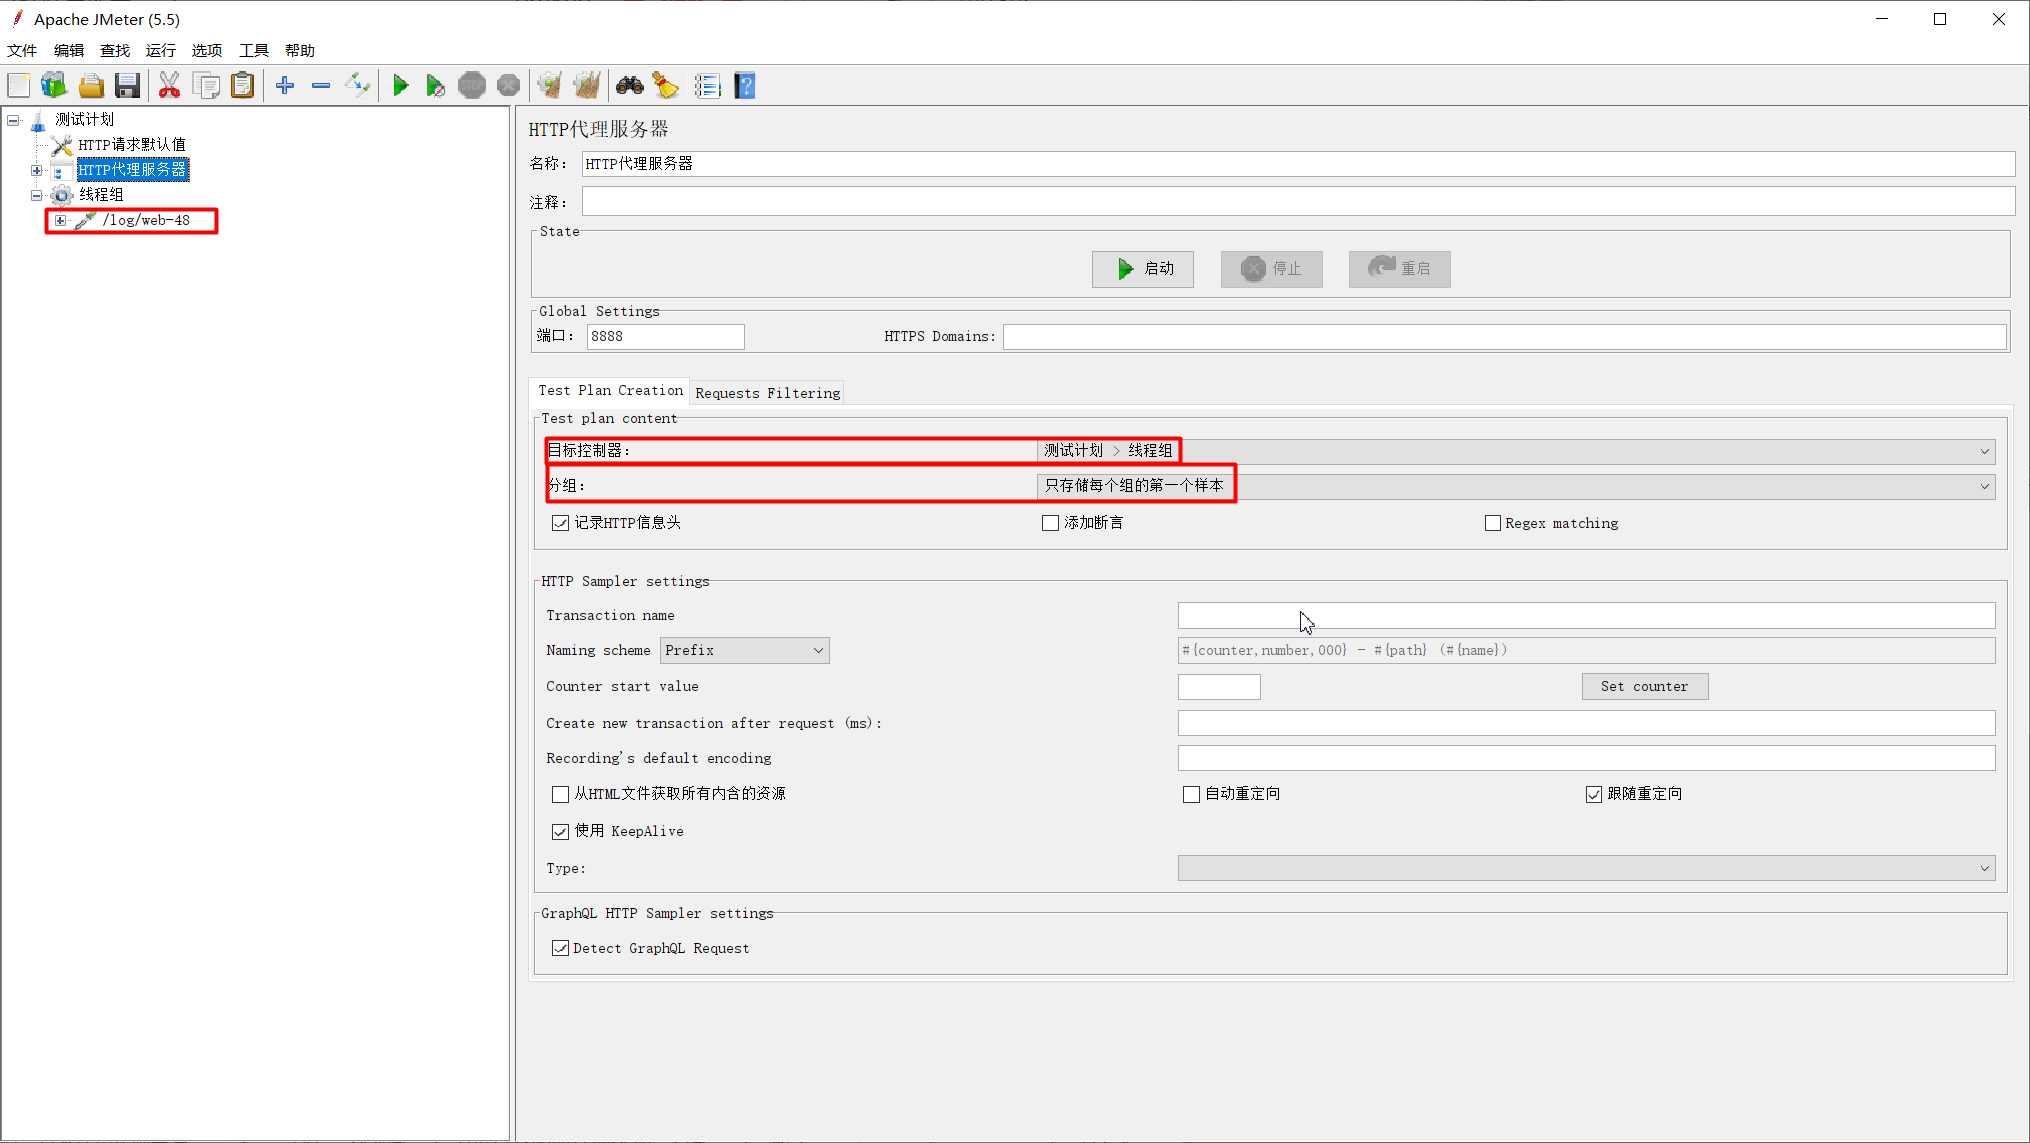Viewport: 2030px width, 1143px height.
Task: Toggle Detect GraphQL Request checkbox
Action: pyautogui.click(x=560, y=948)
